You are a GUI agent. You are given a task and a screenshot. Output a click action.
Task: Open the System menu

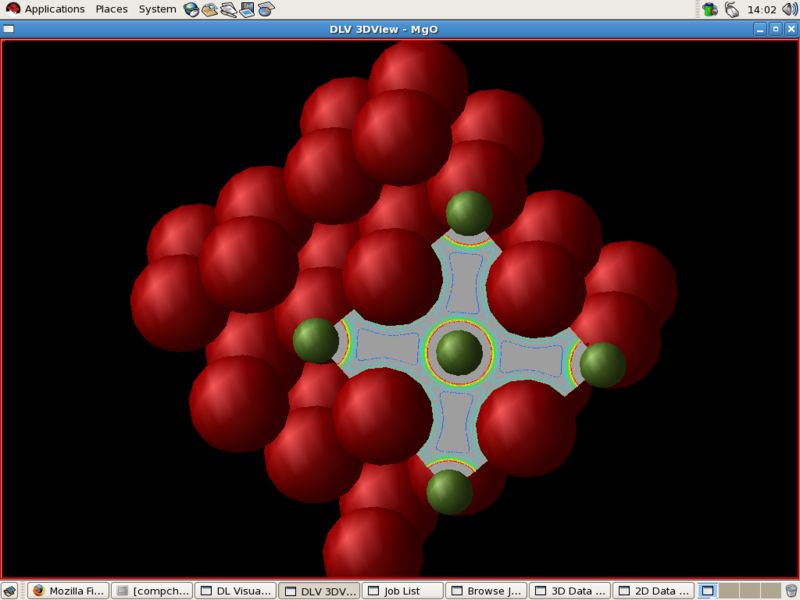[x=157, y=9]
